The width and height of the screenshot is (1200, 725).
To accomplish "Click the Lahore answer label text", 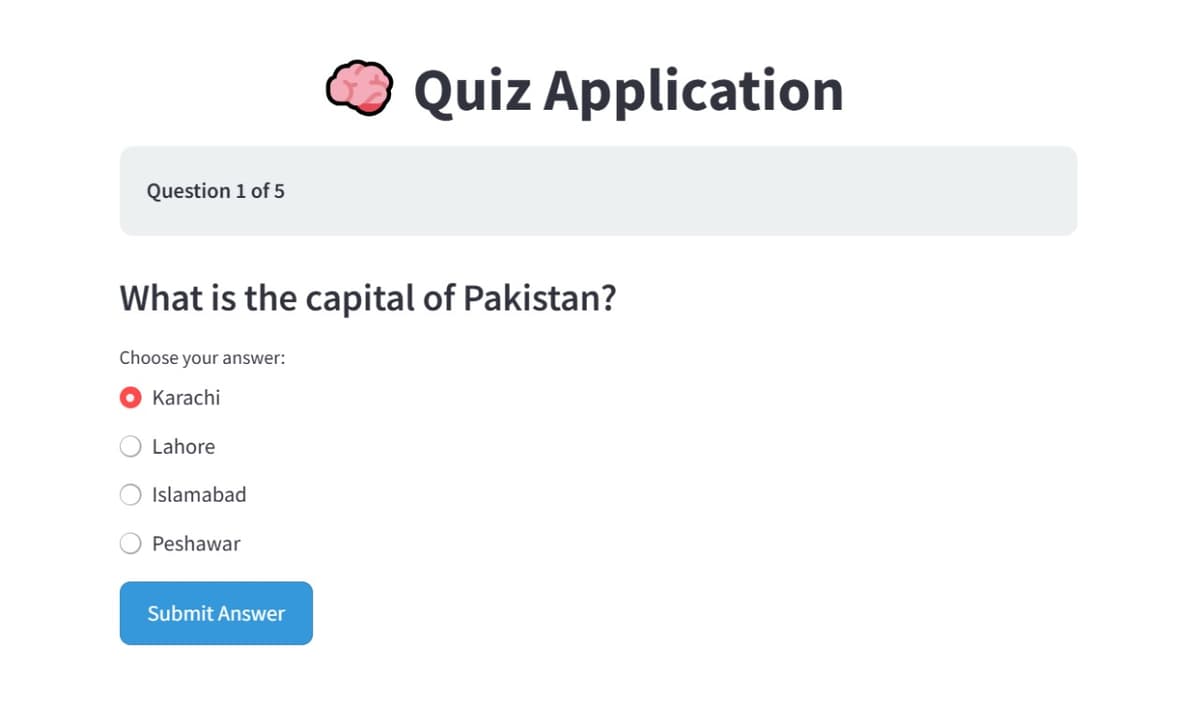I will pos(183,446).
